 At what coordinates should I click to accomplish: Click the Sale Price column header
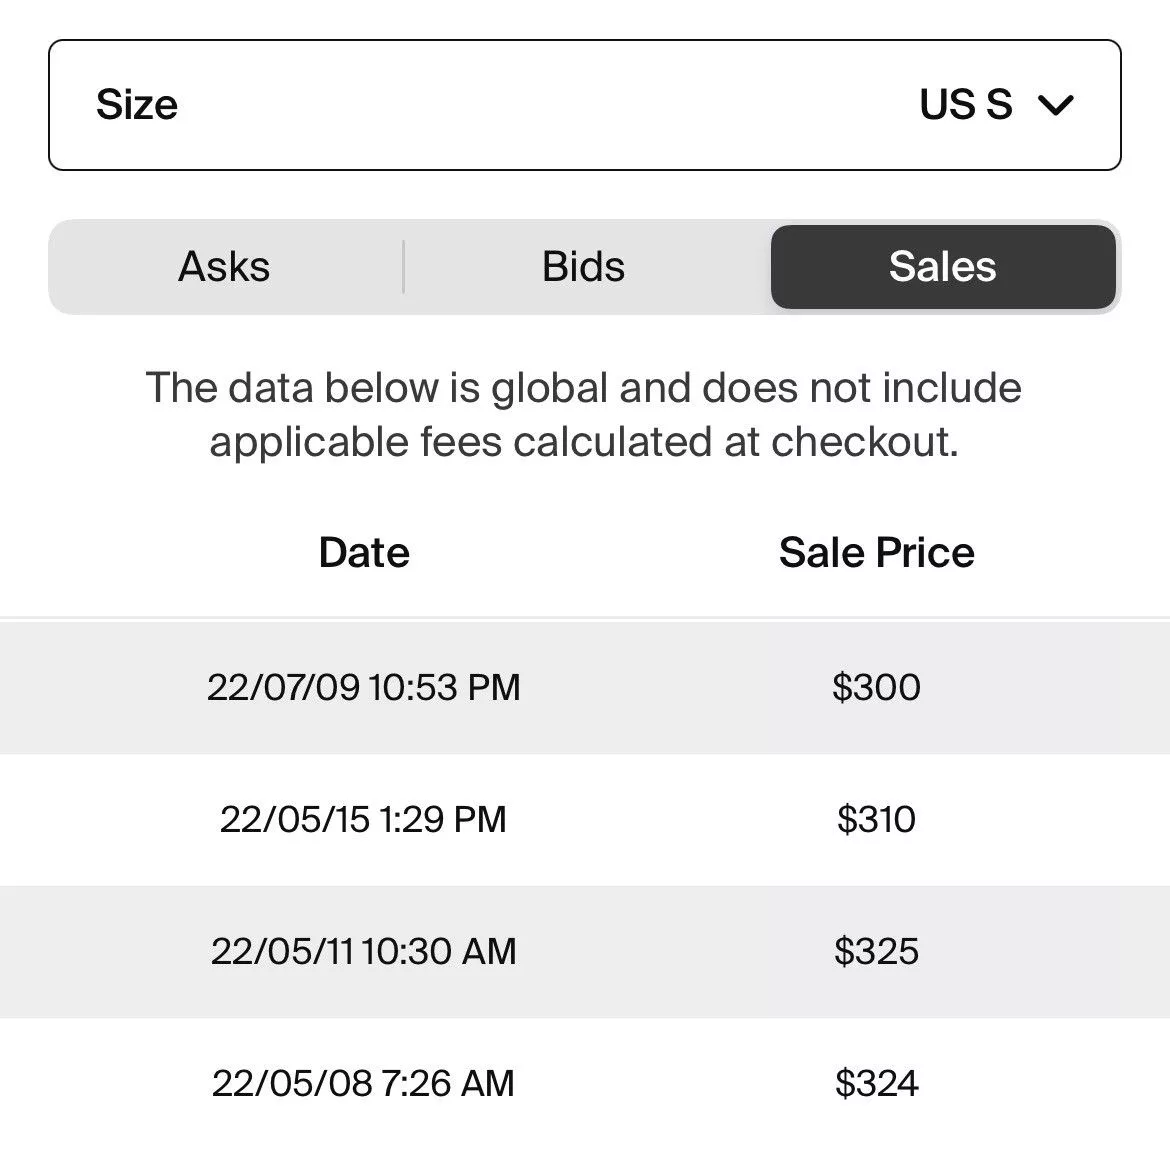(x=877, y=552)
